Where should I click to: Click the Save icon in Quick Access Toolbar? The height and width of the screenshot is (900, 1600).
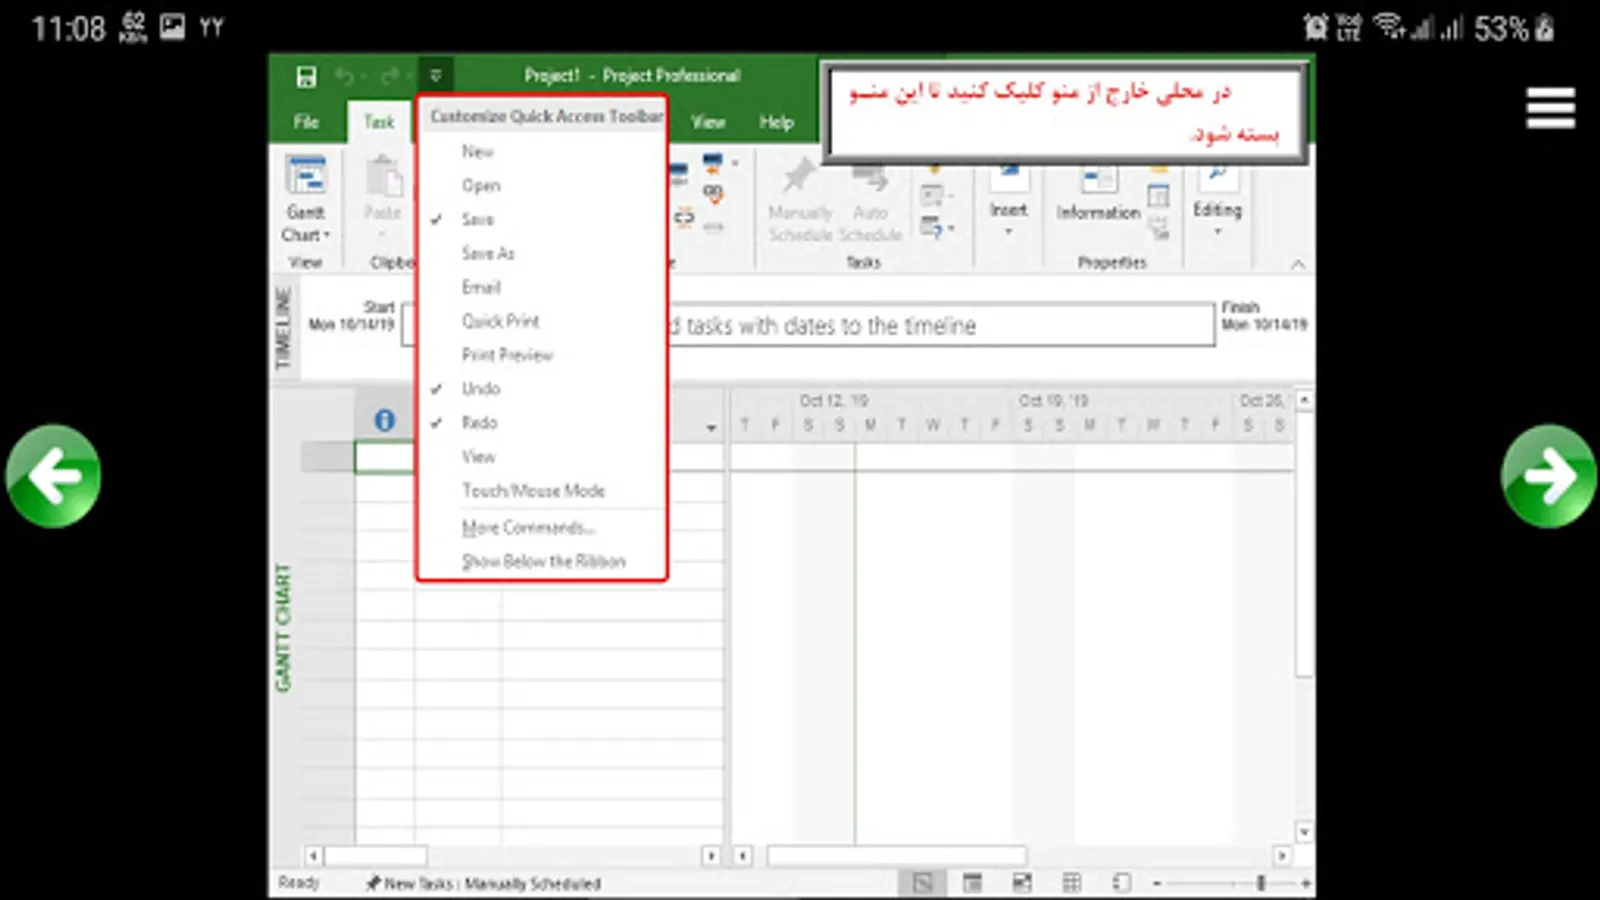click(x=306, y=77)
